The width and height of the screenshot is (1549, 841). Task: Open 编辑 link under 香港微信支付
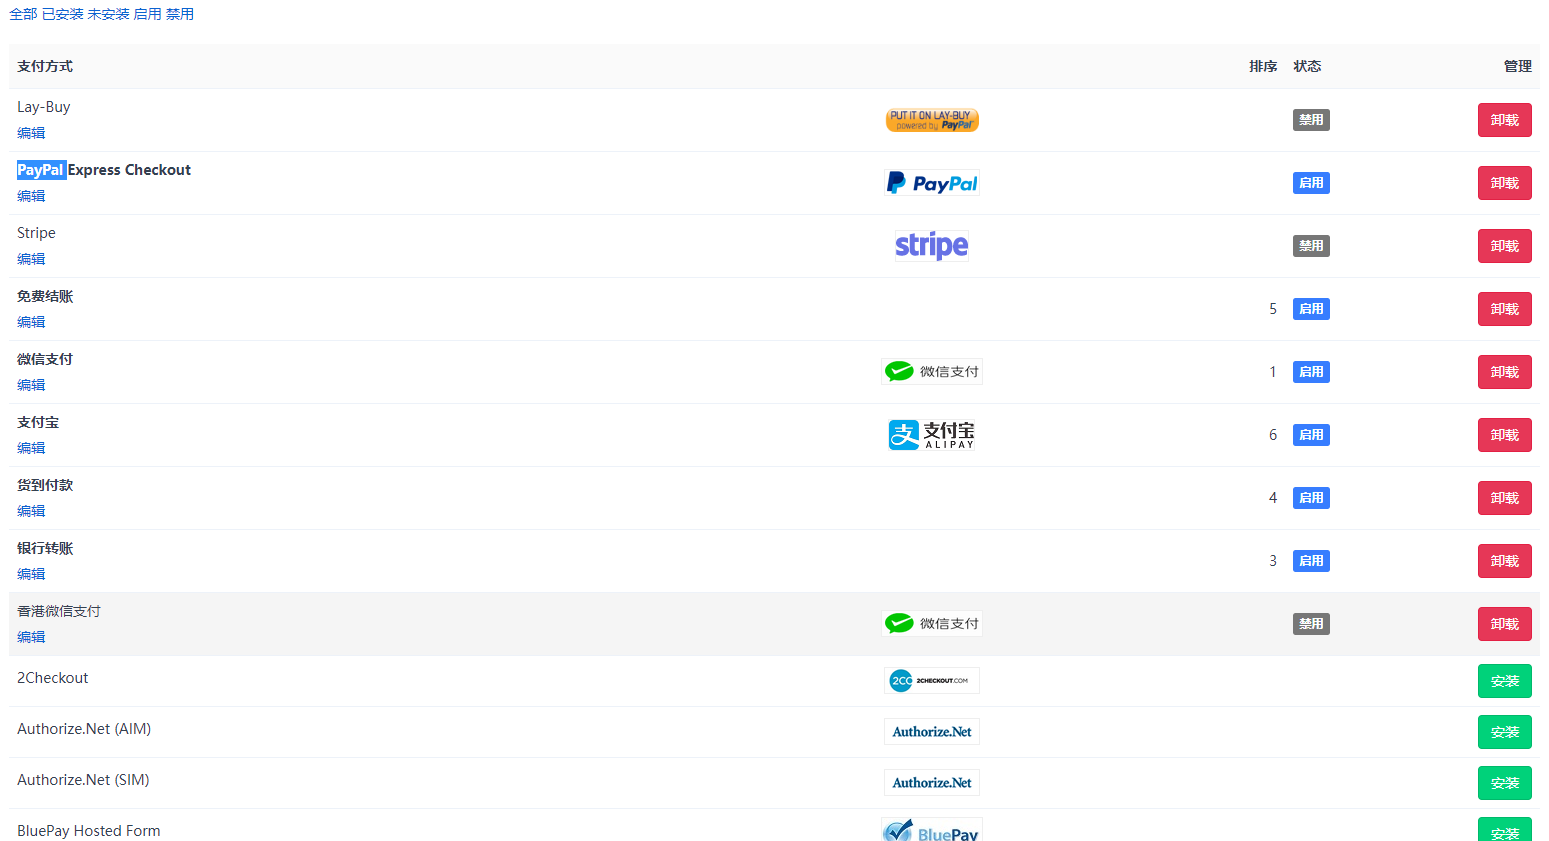pos(31,637)
